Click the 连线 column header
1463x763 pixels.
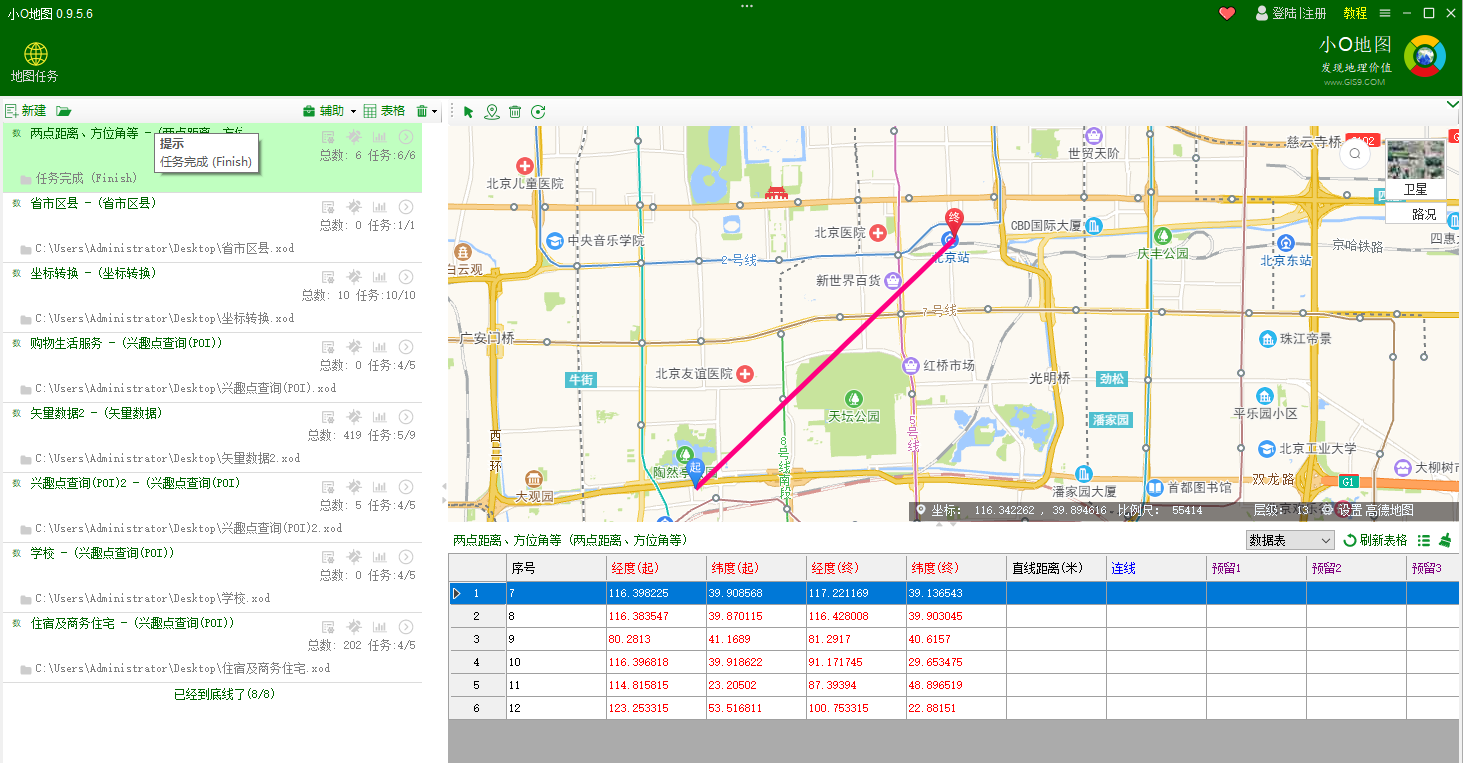pos(1156,568)
